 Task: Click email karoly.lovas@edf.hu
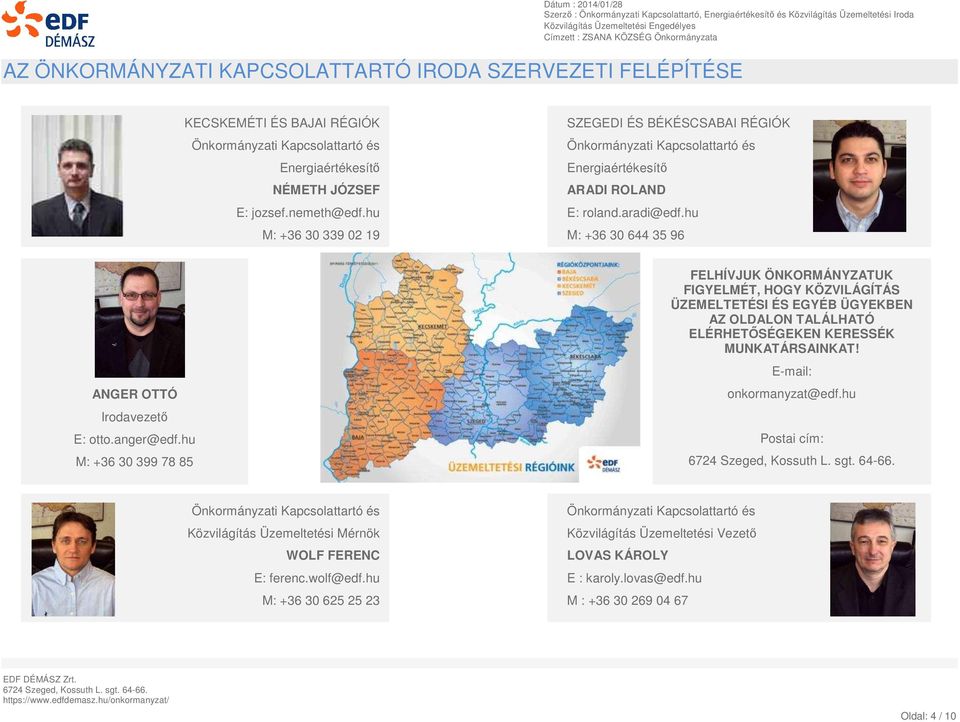[x=643, y=578]
